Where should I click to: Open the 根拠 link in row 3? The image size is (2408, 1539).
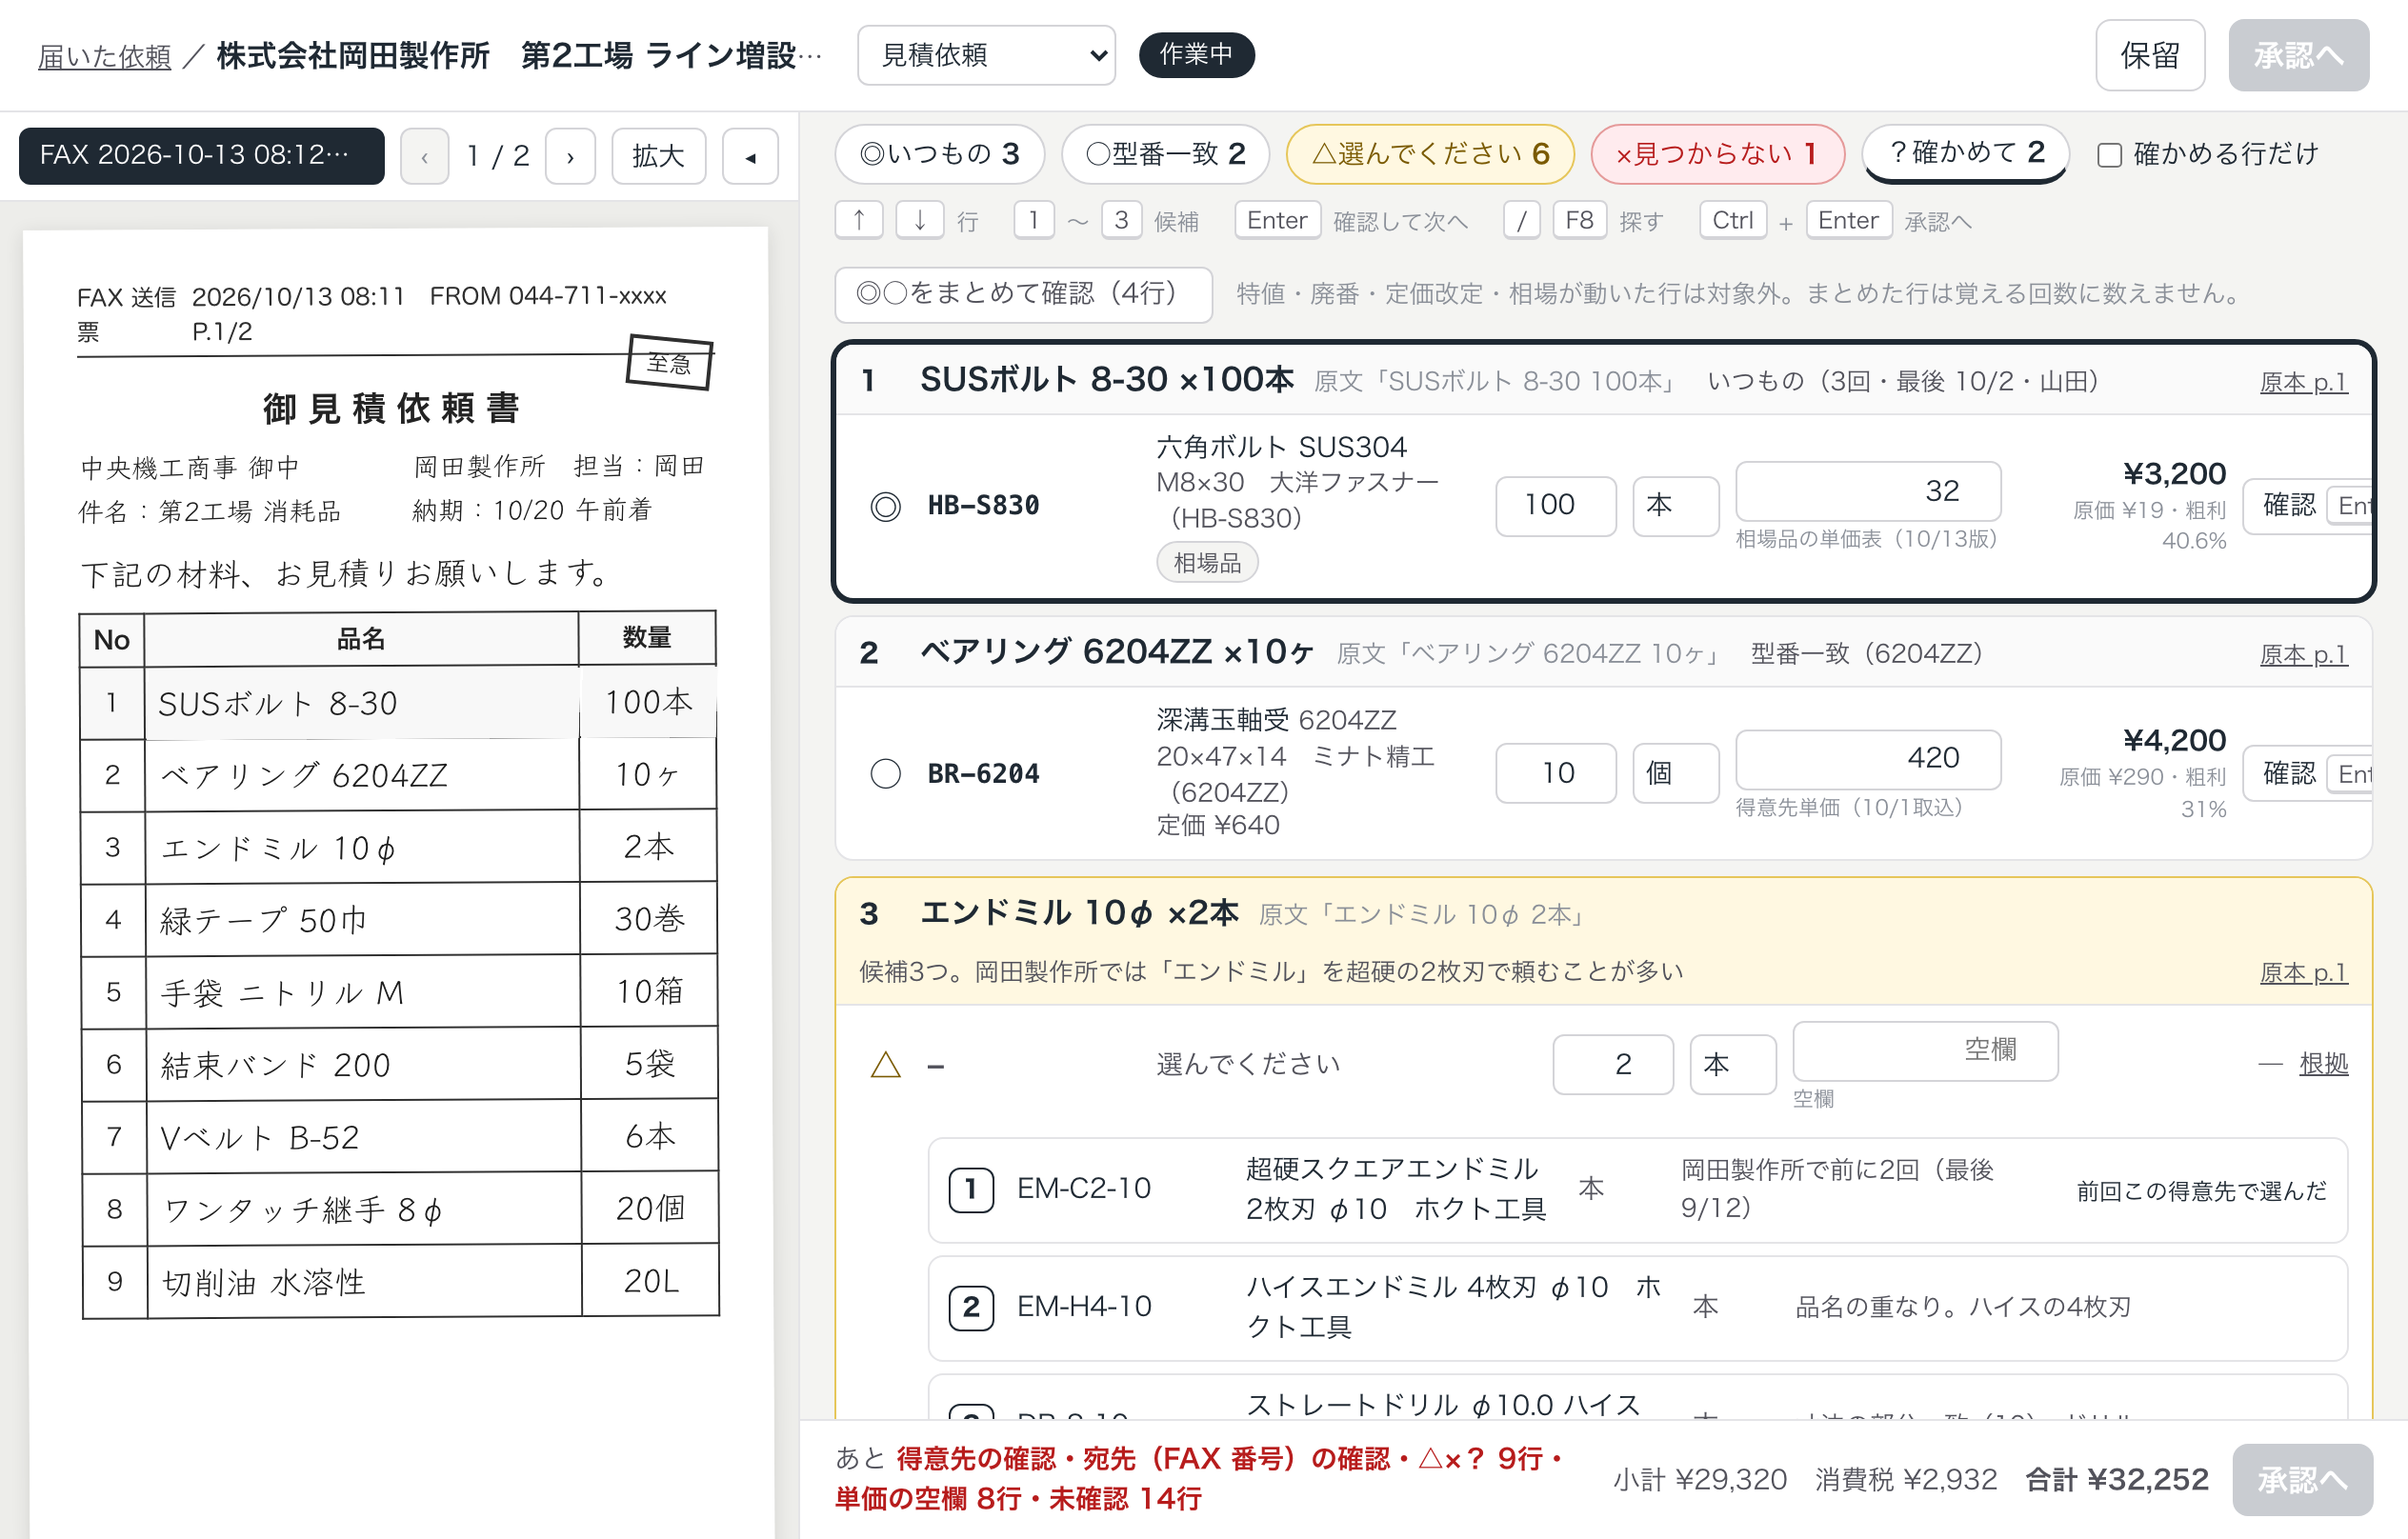[2323, 1064]
